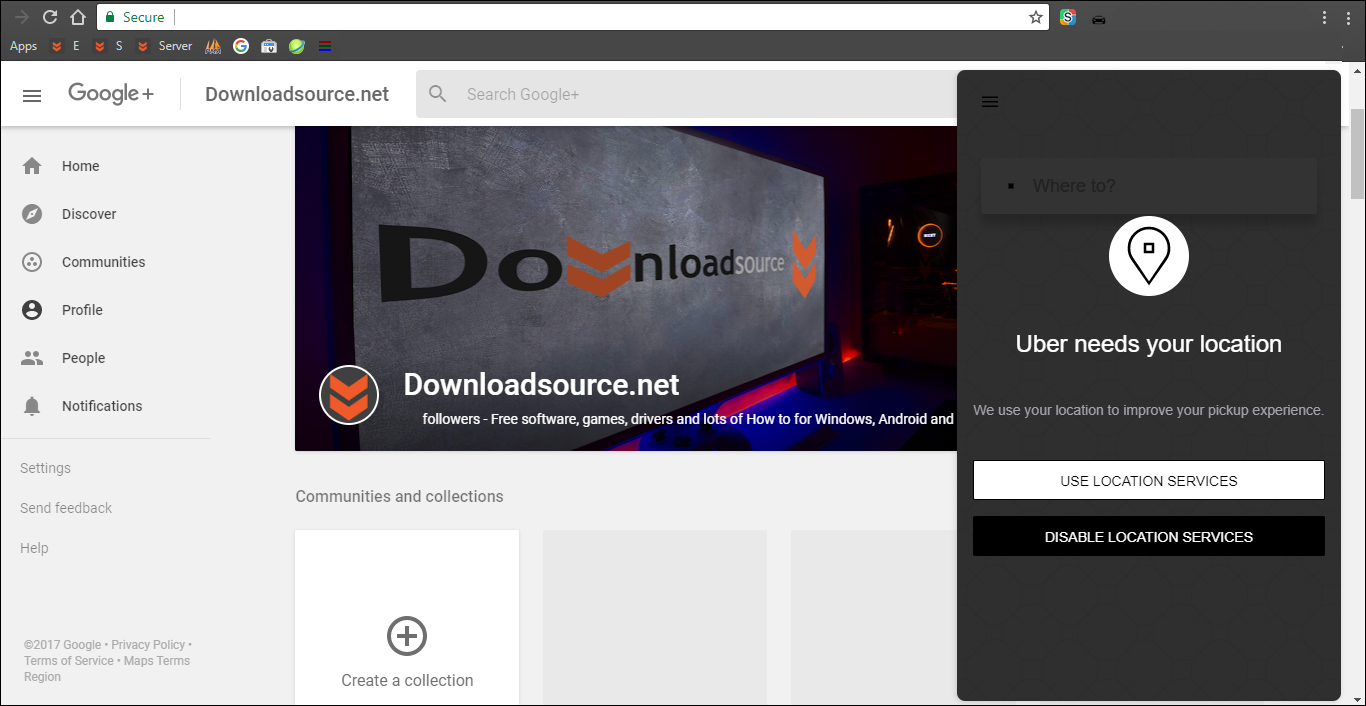Open the Uber car extension icon
This screenshot has height=706, width=1366.
tap(1099, 18)
